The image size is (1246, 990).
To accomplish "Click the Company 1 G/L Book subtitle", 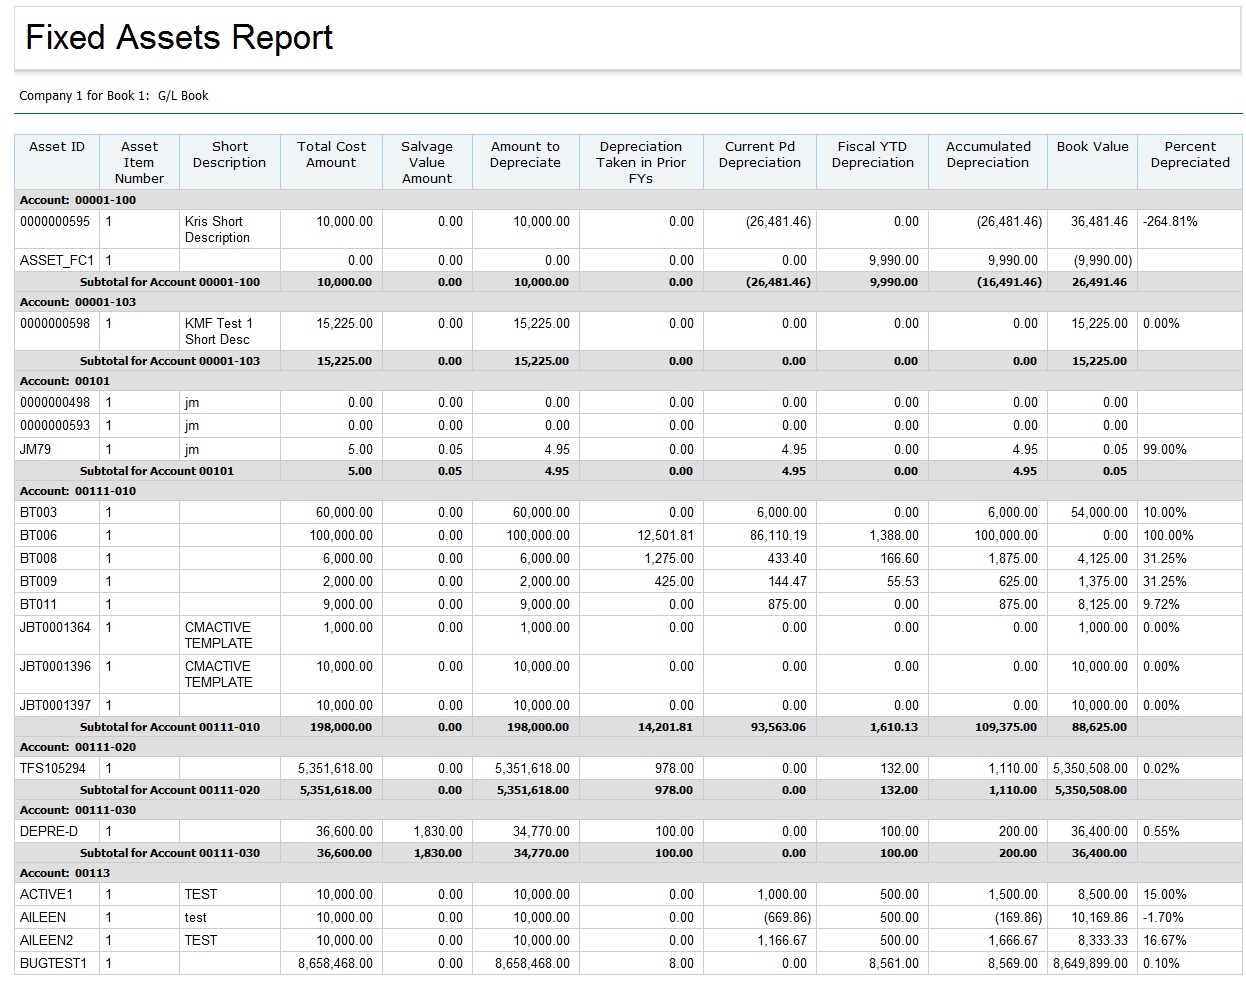I will [x=114, y=96].
